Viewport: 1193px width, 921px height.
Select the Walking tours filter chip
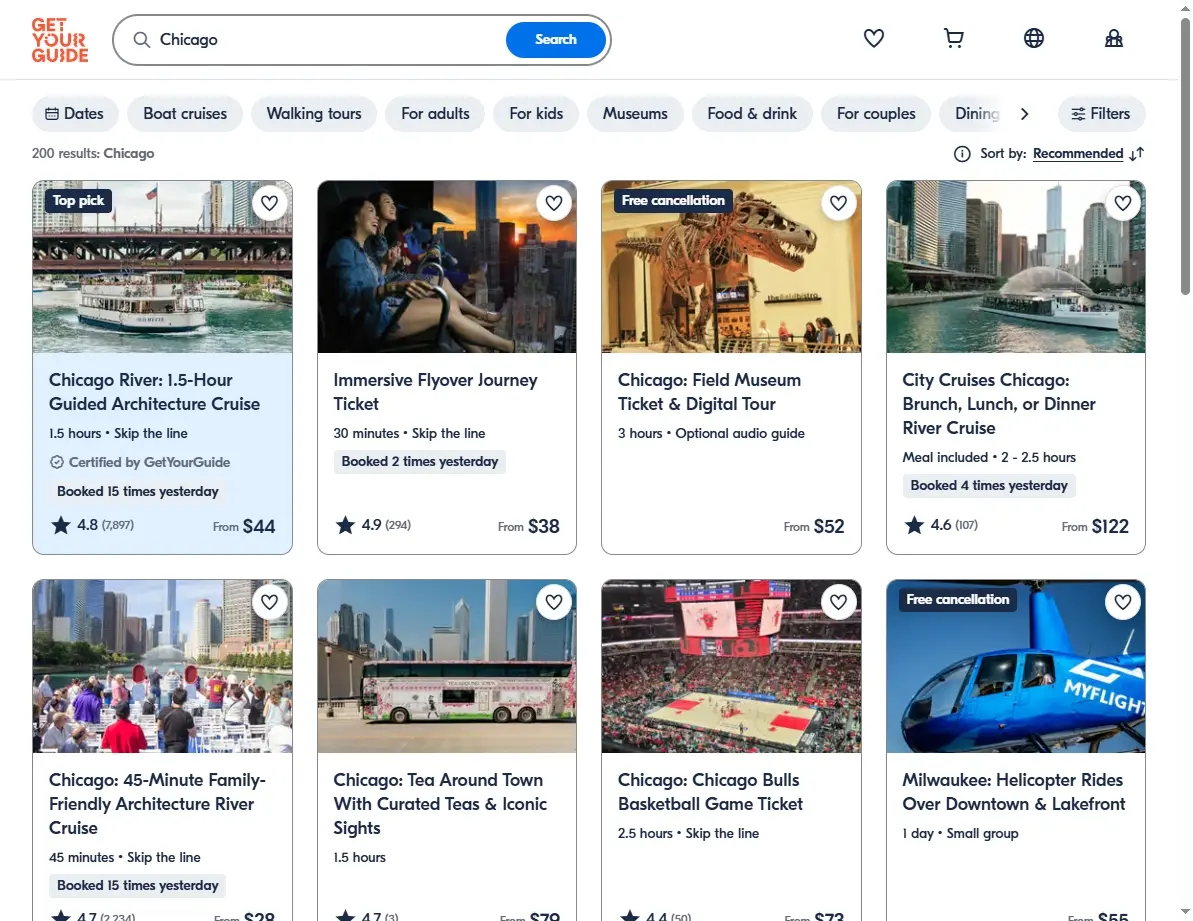(313, 114)
